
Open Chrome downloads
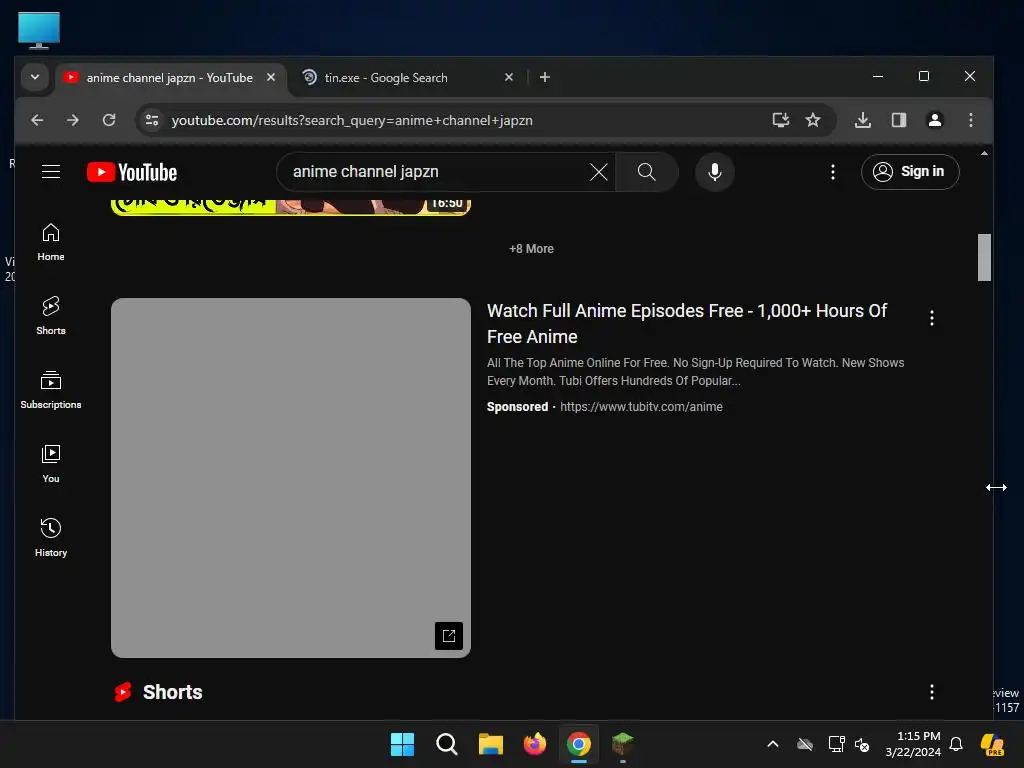click(x=863, y=120)
